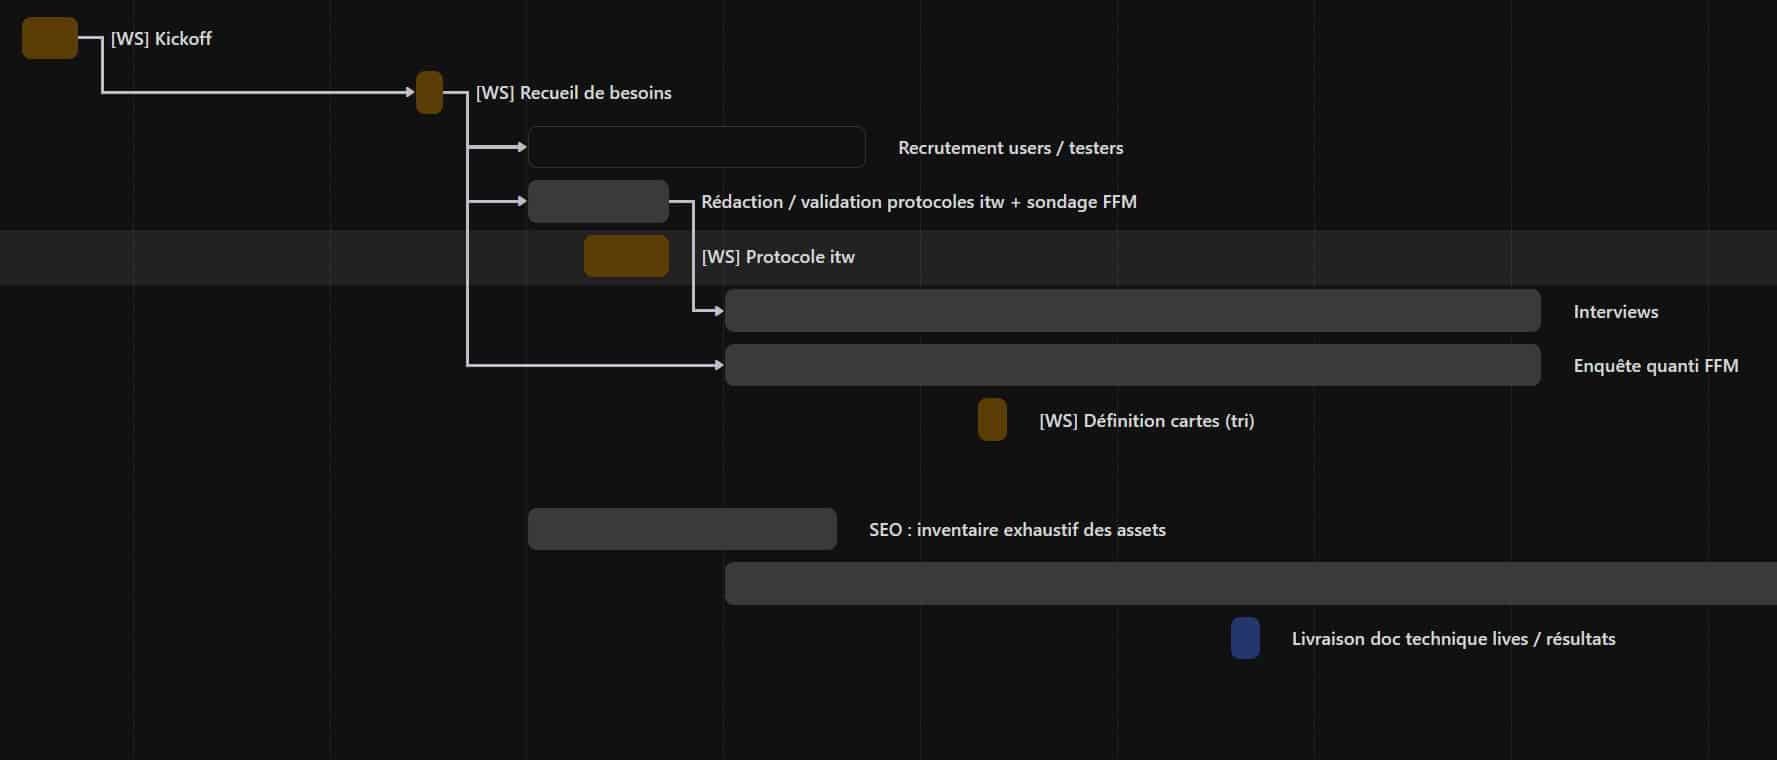Select the [WS] Recueil de besoins label
Screen dimensions: 1777x760
pos(573,93)
